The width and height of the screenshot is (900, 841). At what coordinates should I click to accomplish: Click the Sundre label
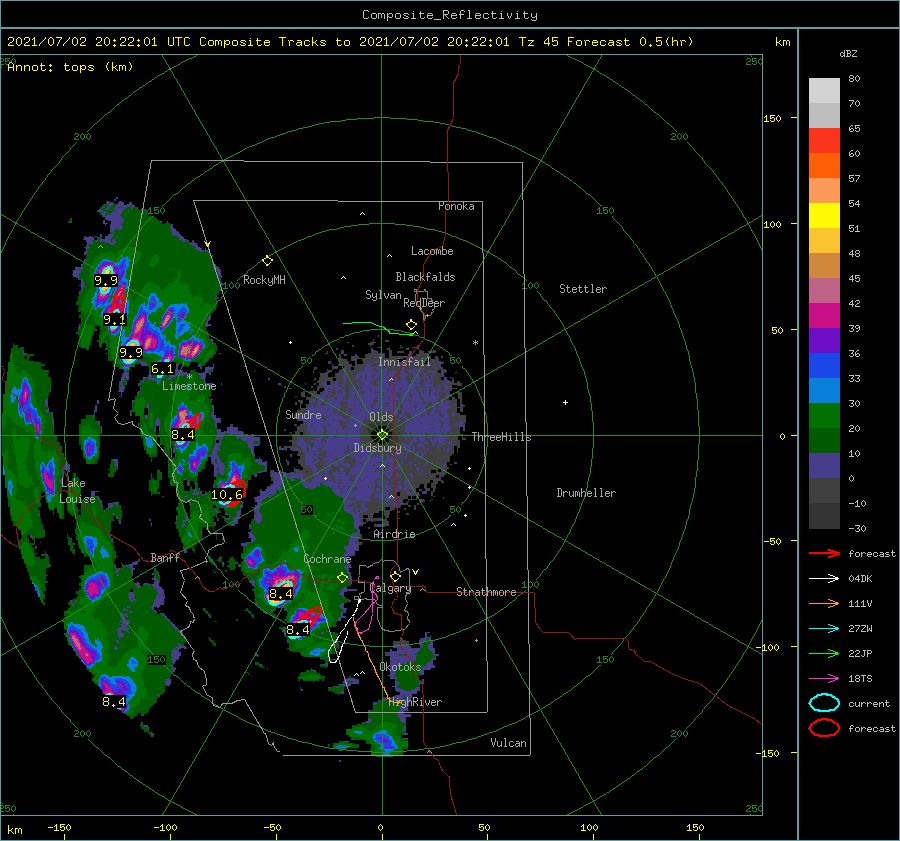pos(303,415)
